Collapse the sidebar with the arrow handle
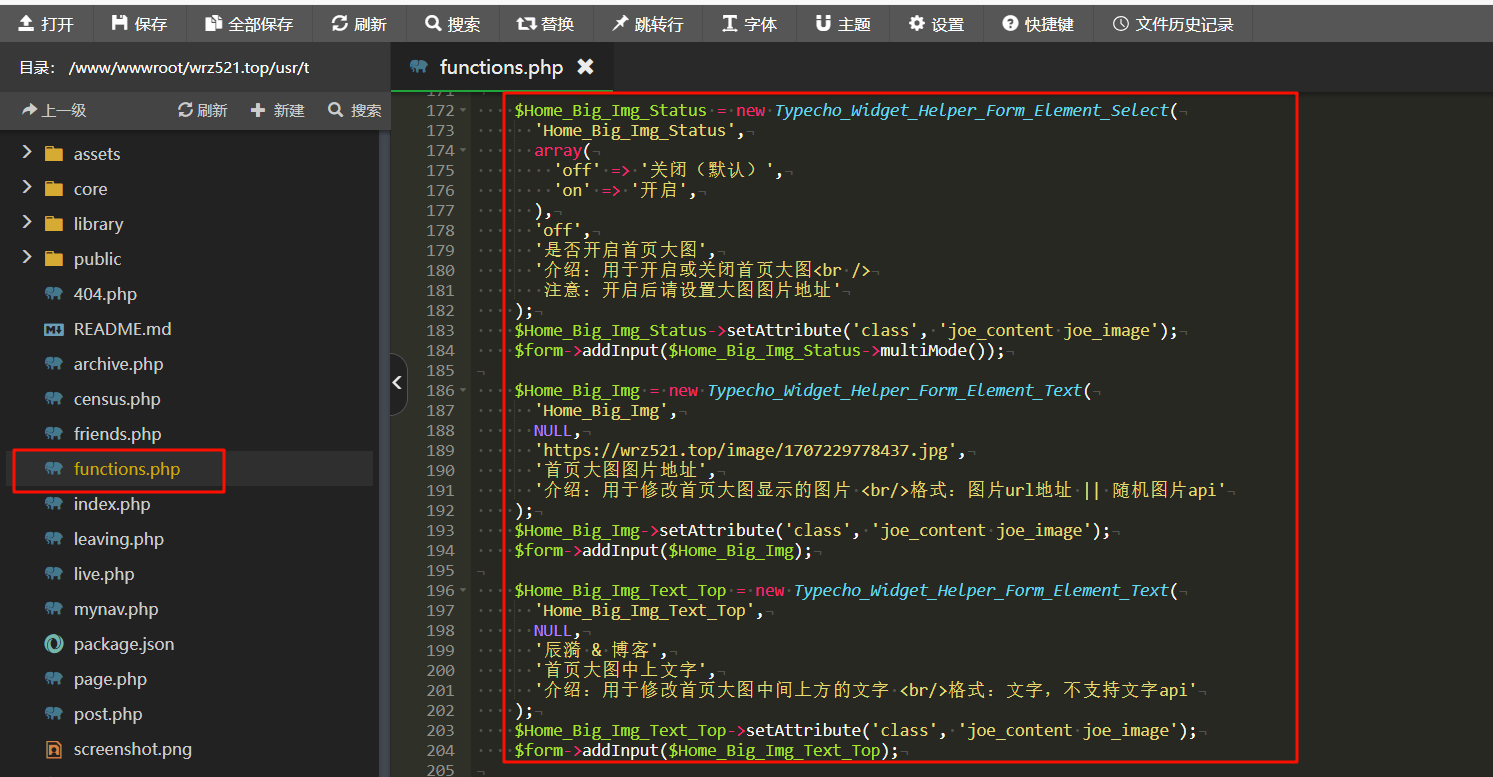Image resolution: width=1493 pixels, height=777 pixels. [398, 383]
